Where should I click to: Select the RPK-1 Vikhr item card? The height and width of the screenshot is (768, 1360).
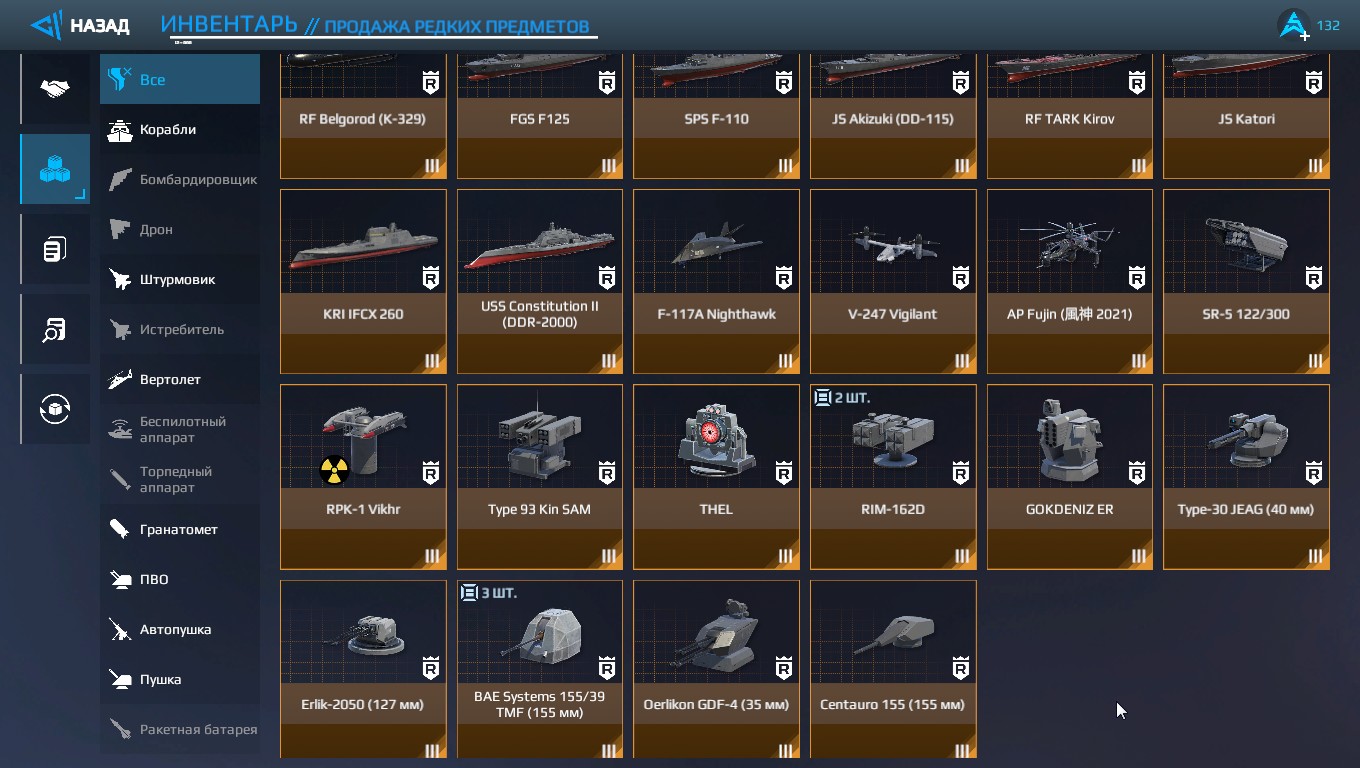363,476
